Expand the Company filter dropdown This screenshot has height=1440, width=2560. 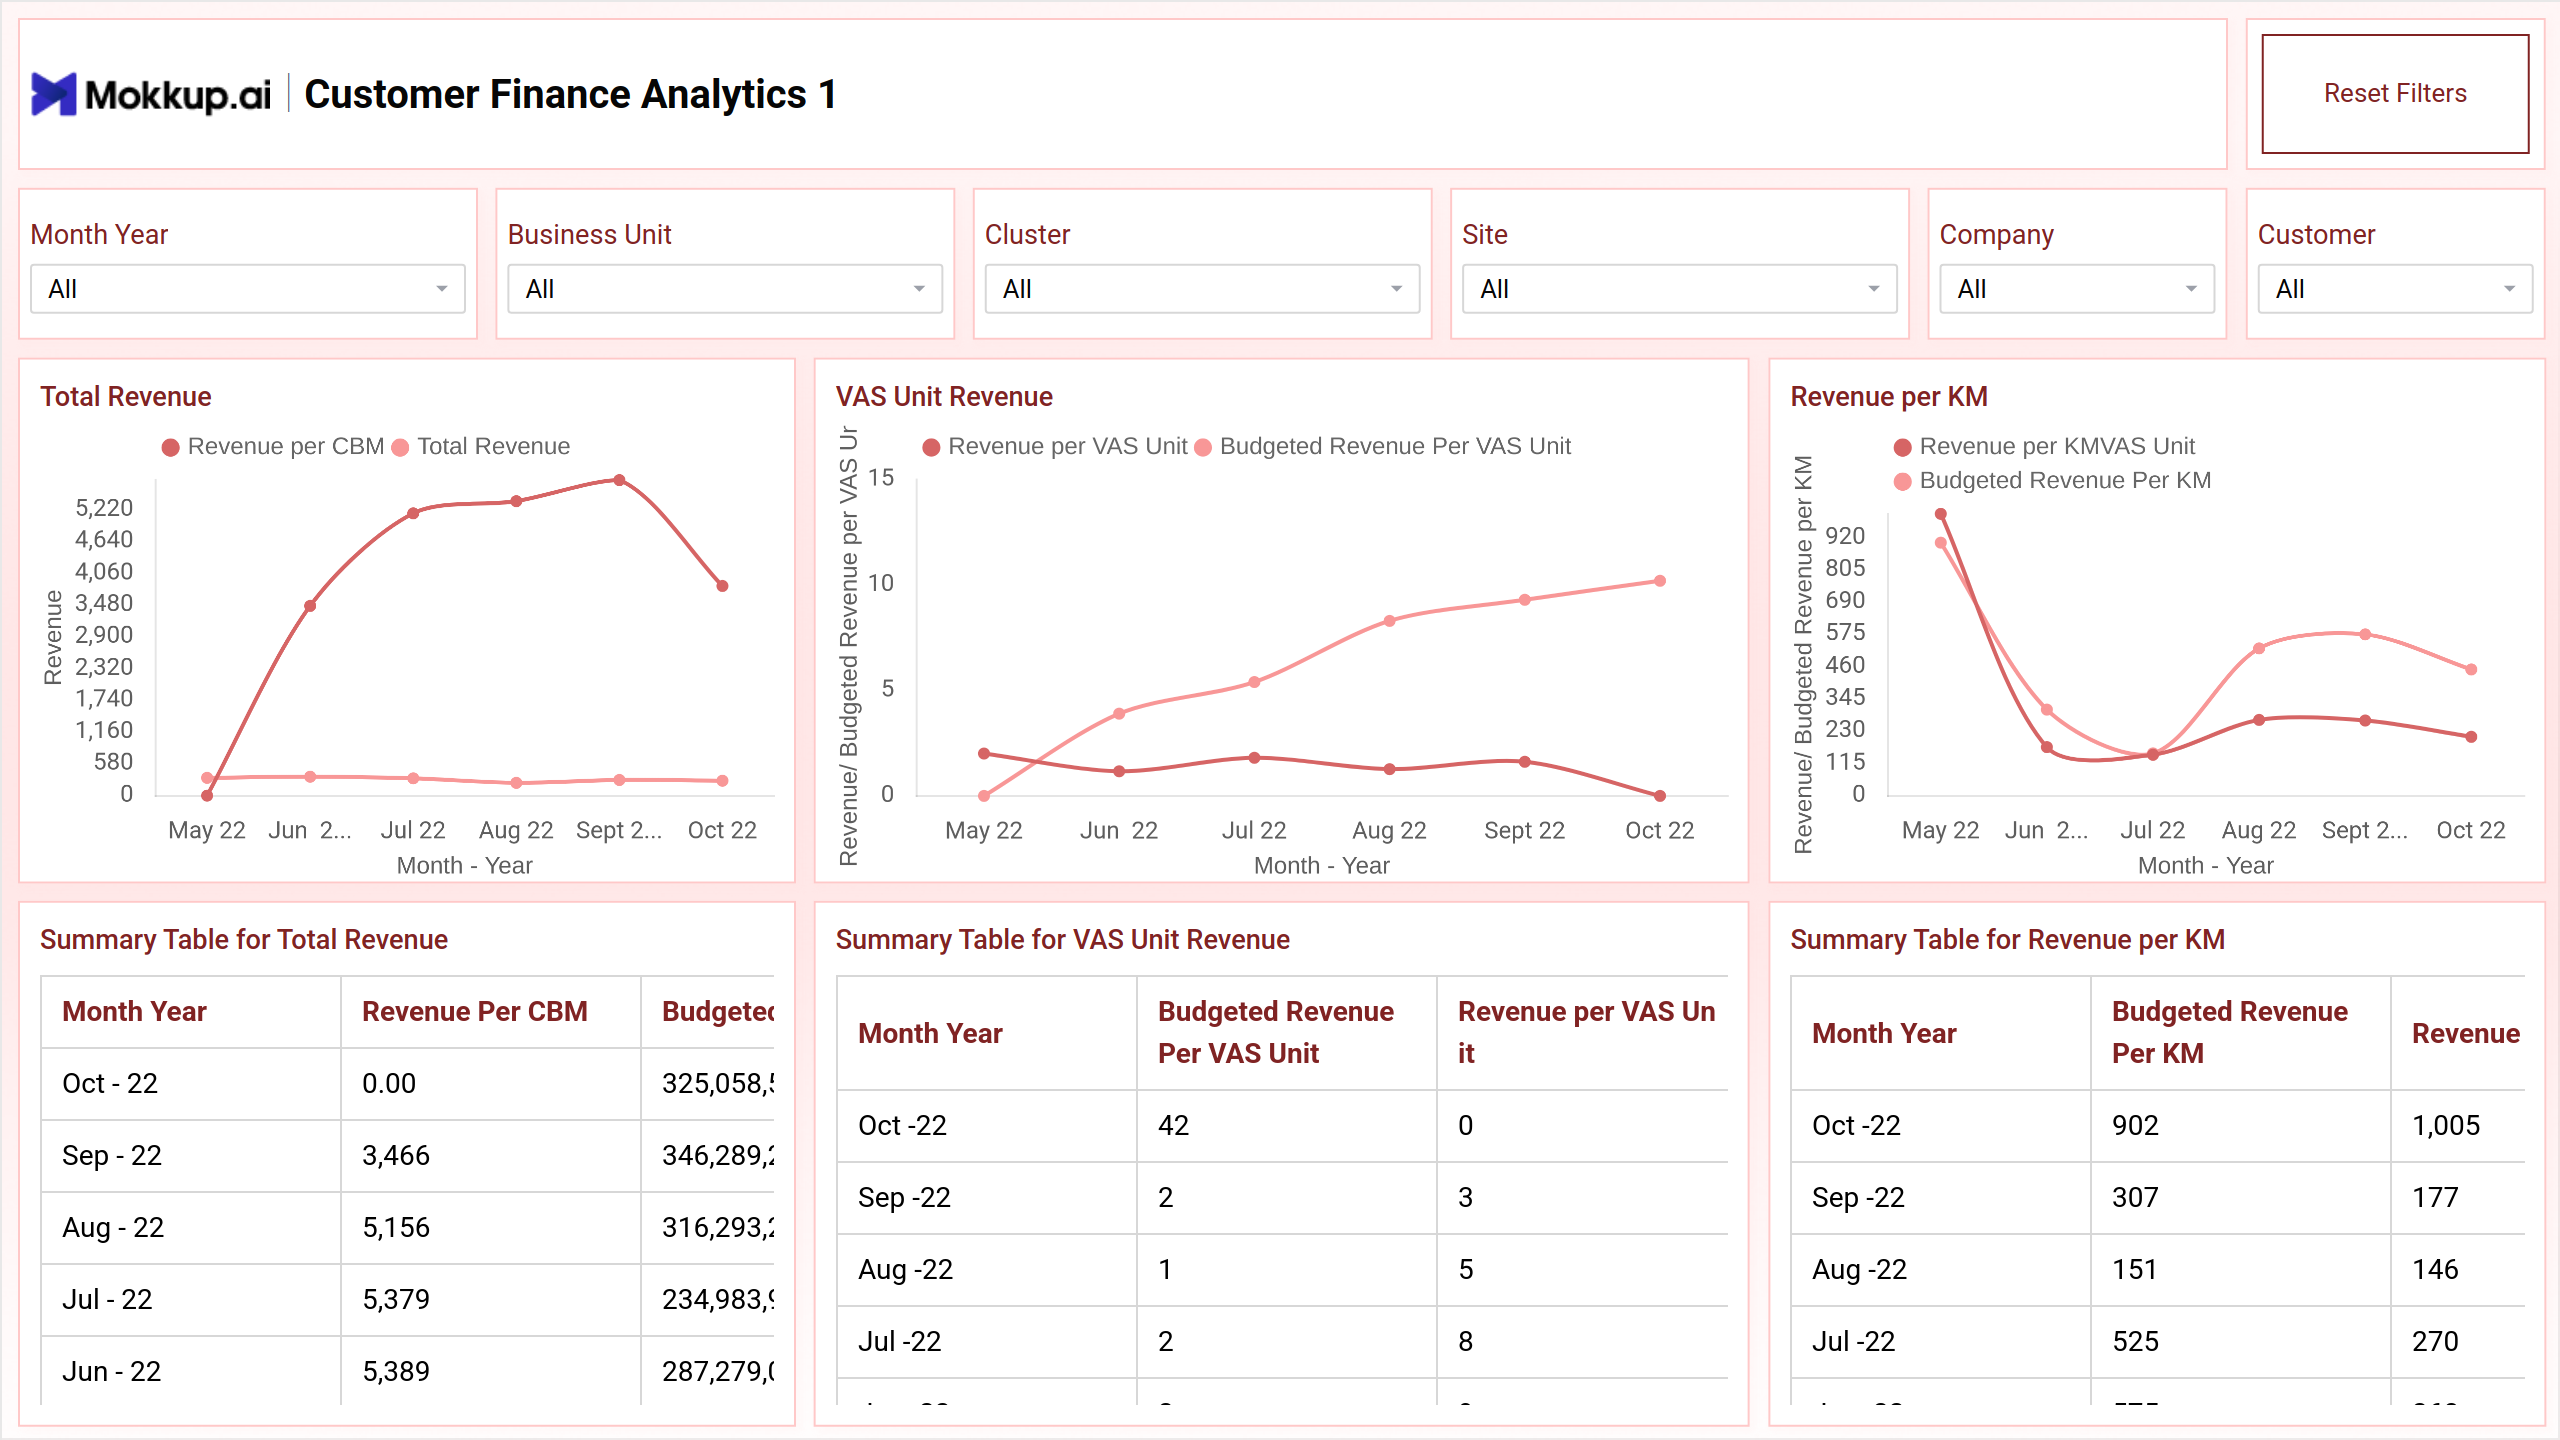pos(2077,289)
